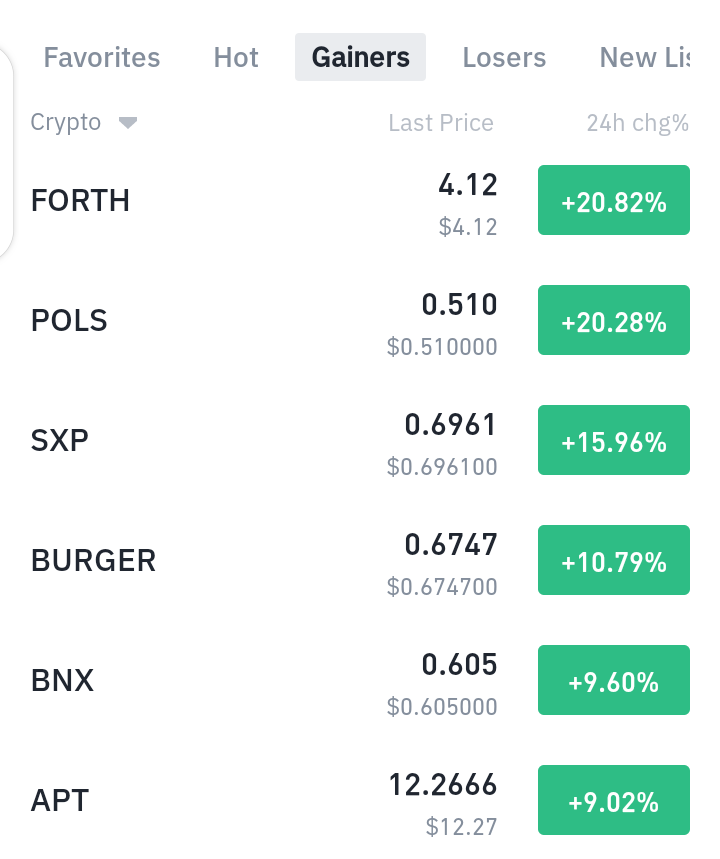Open the FORTH crypto row
This screenshot has height=859, width=720.
pyautogui.click(x=360, y=201)
